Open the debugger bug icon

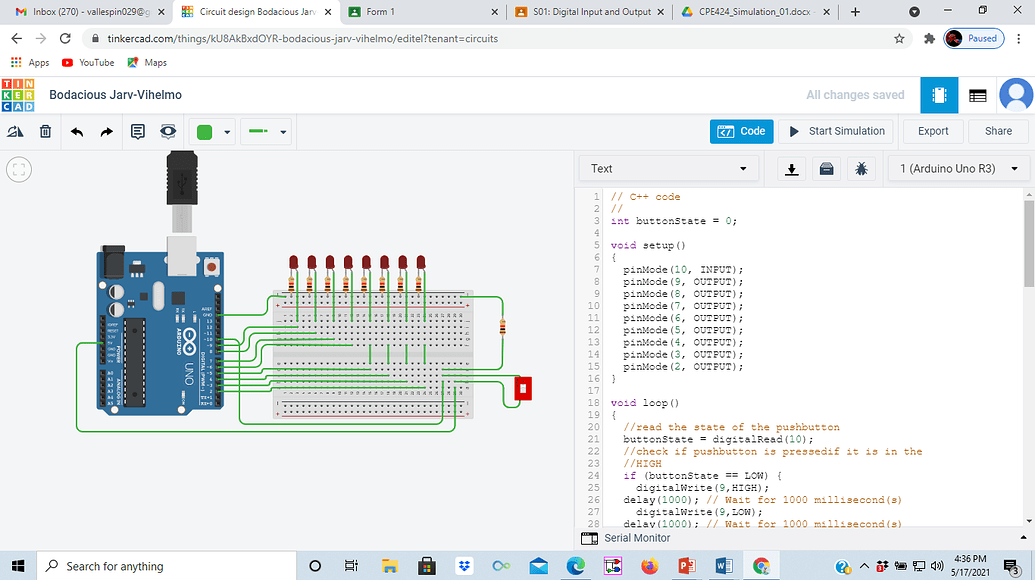(861, 169)
